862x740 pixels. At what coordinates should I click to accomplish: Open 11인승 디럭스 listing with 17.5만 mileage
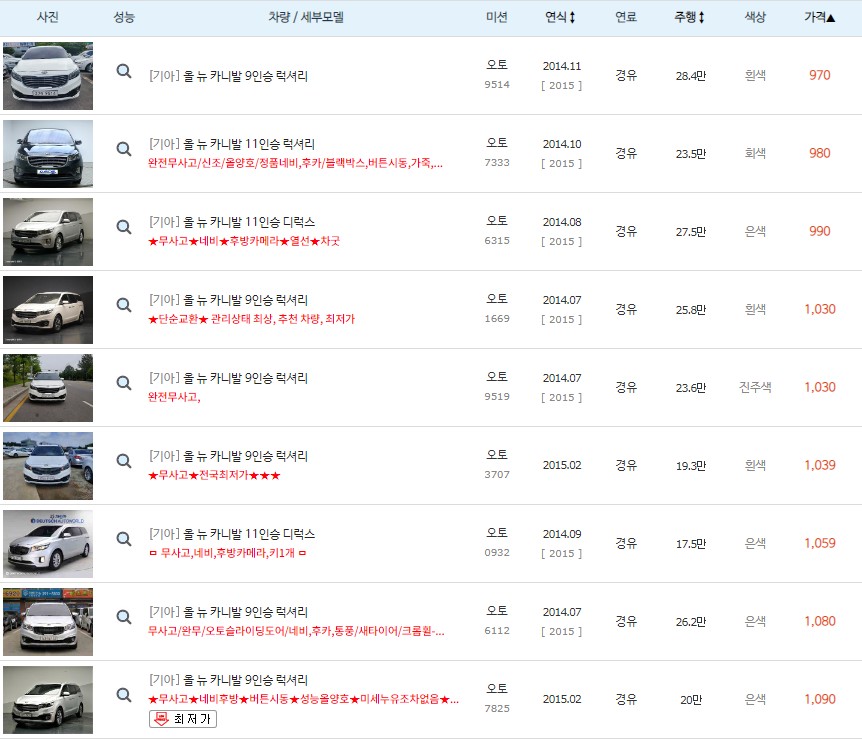click(x=231, y=534)
